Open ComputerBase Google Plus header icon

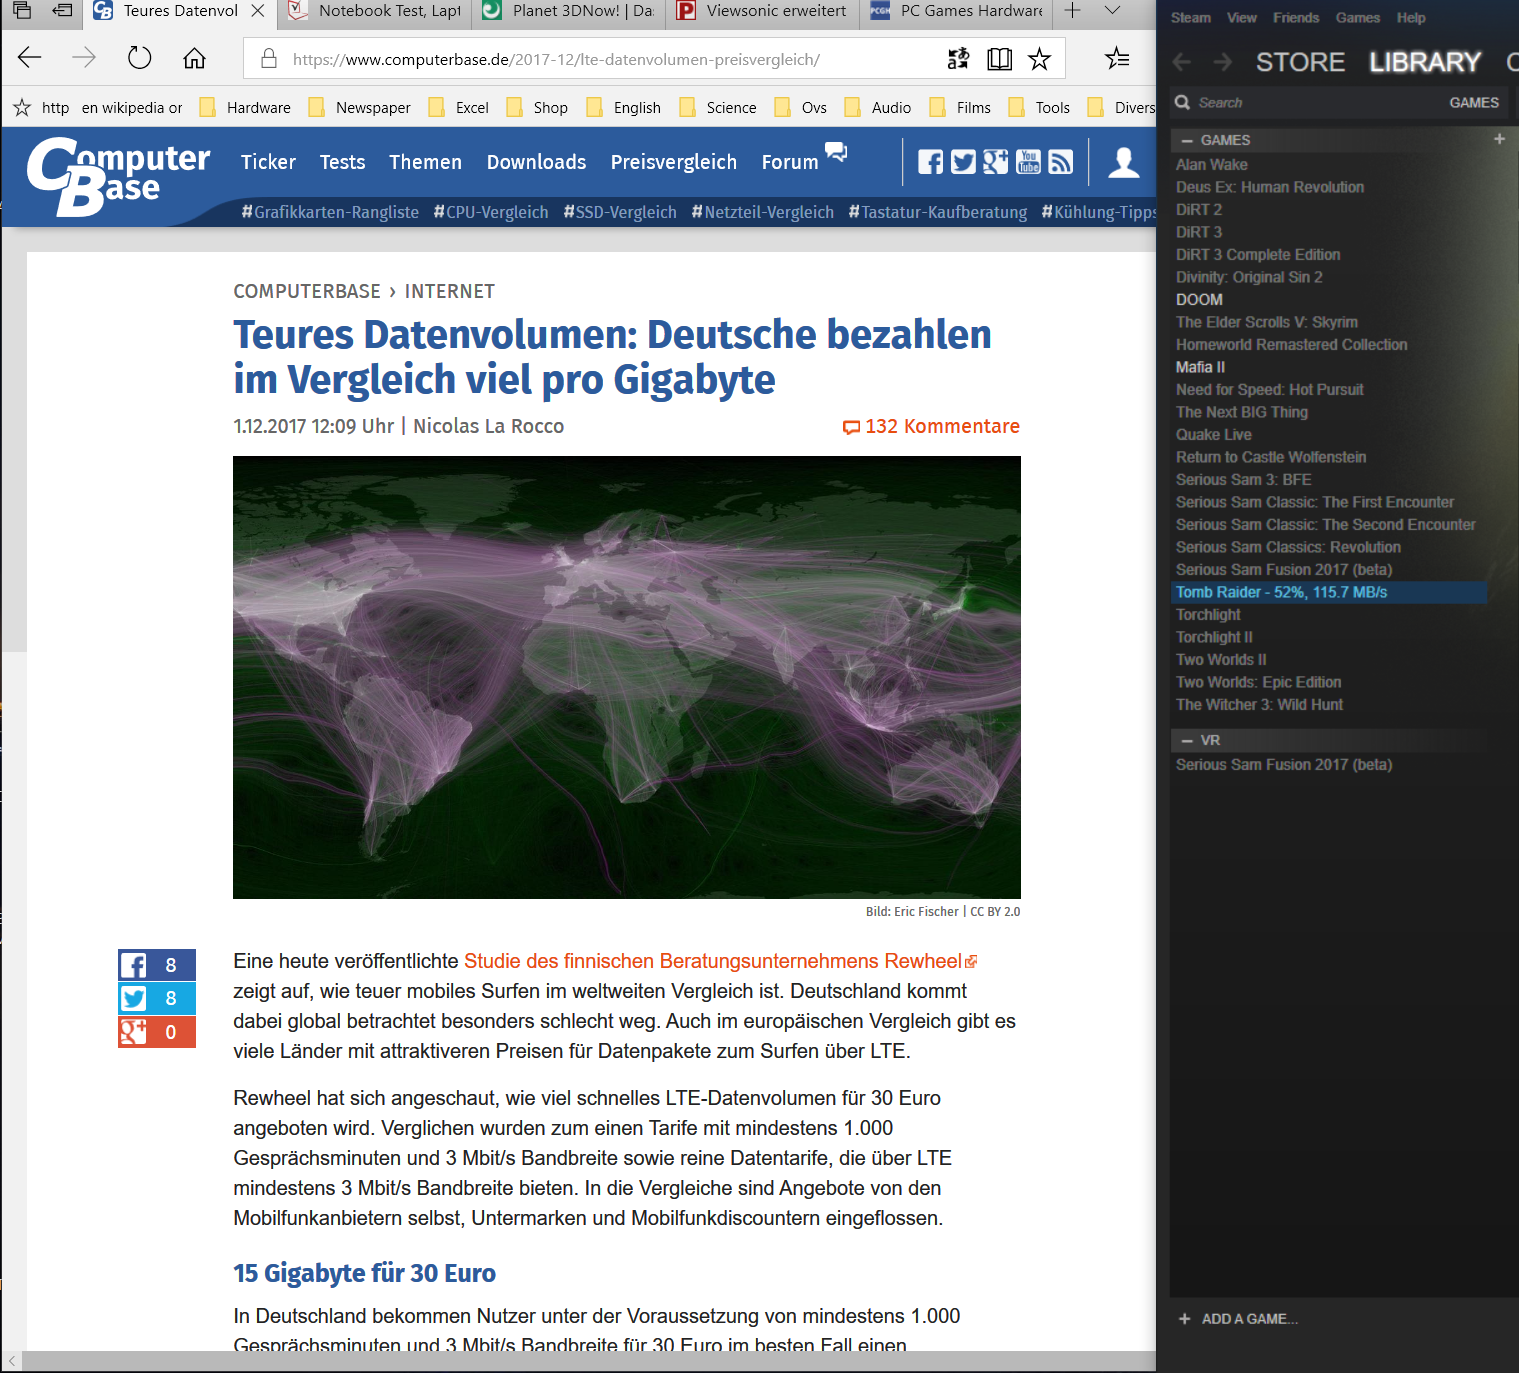995,162
